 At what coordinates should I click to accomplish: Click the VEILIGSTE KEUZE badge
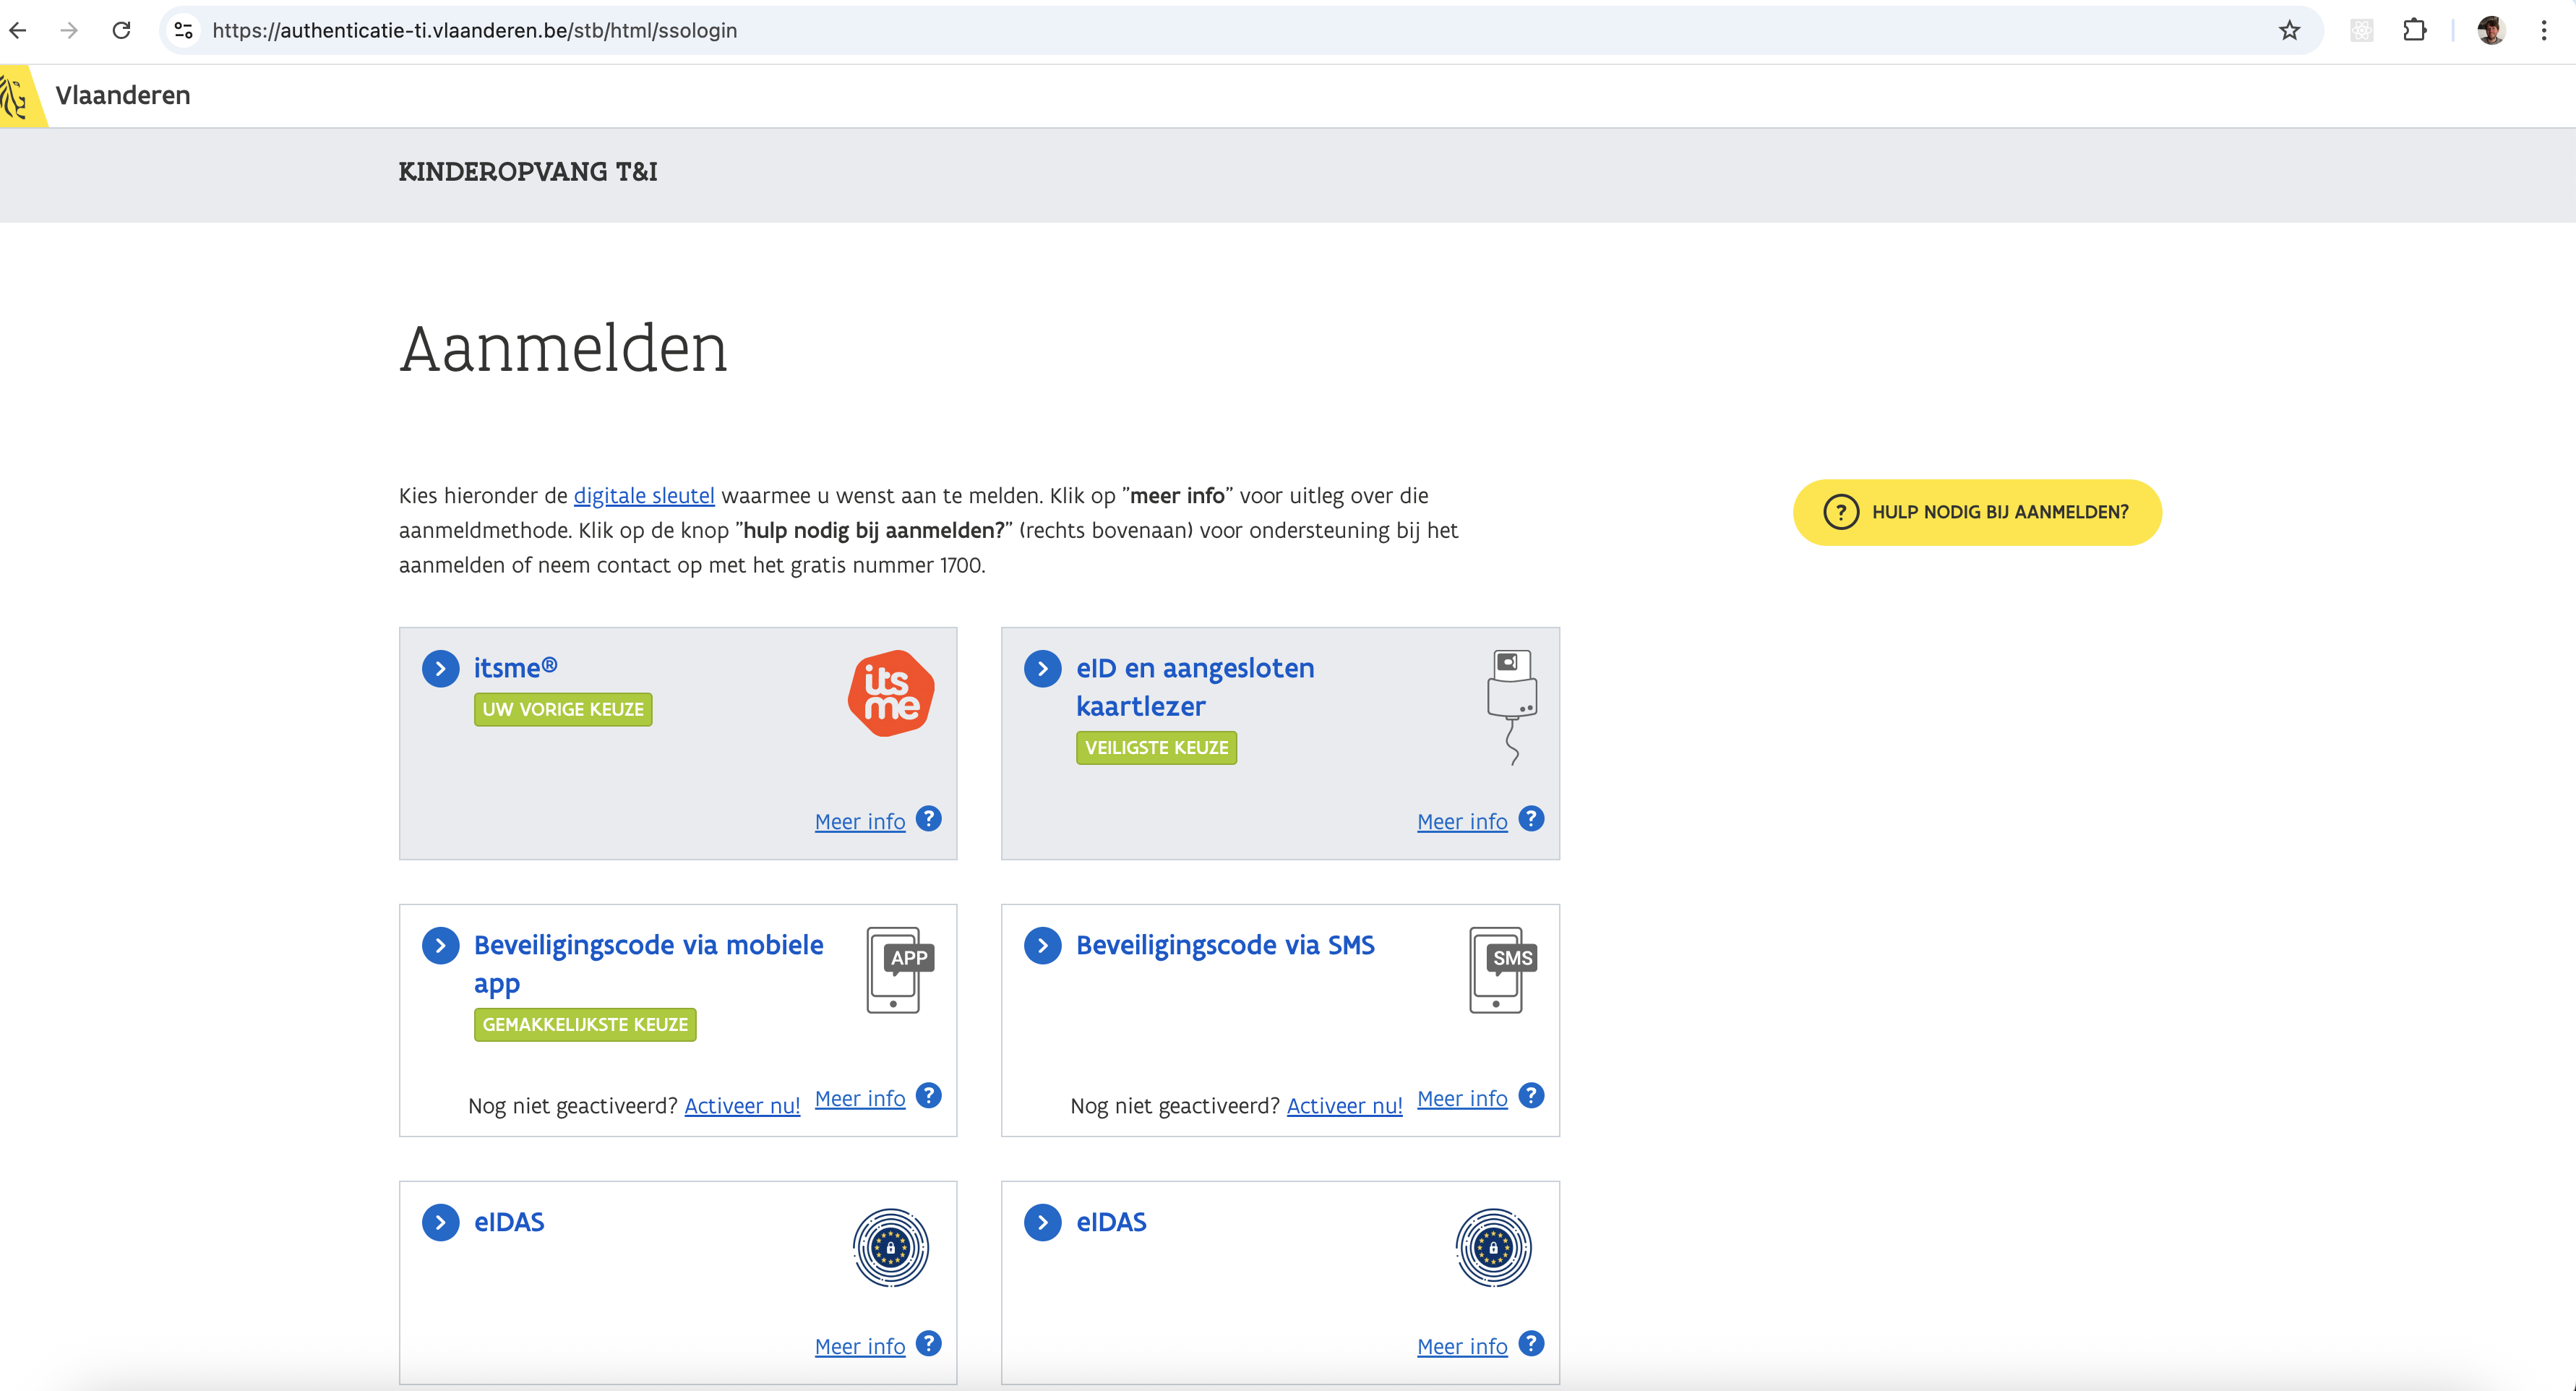(1156, 748)
